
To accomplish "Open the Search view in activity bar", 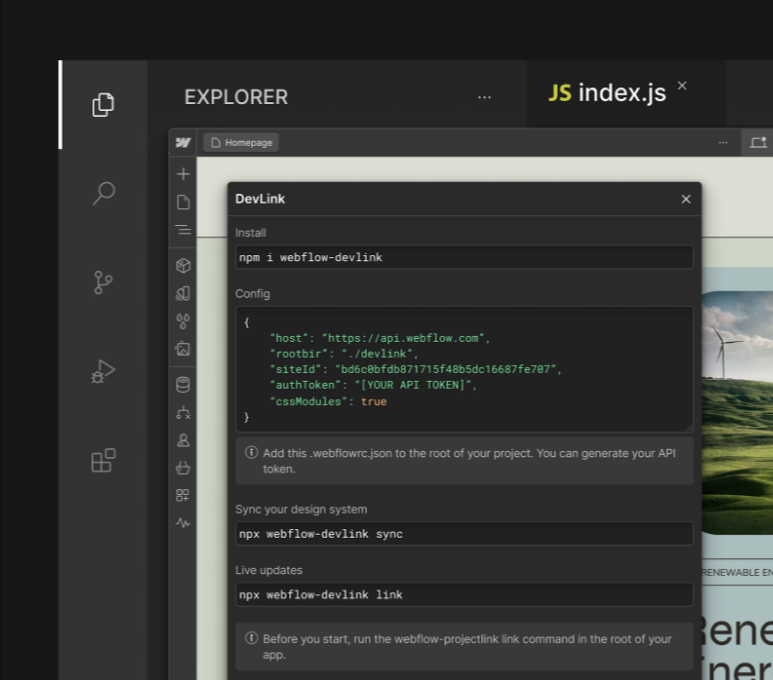I will click(104, 193).
